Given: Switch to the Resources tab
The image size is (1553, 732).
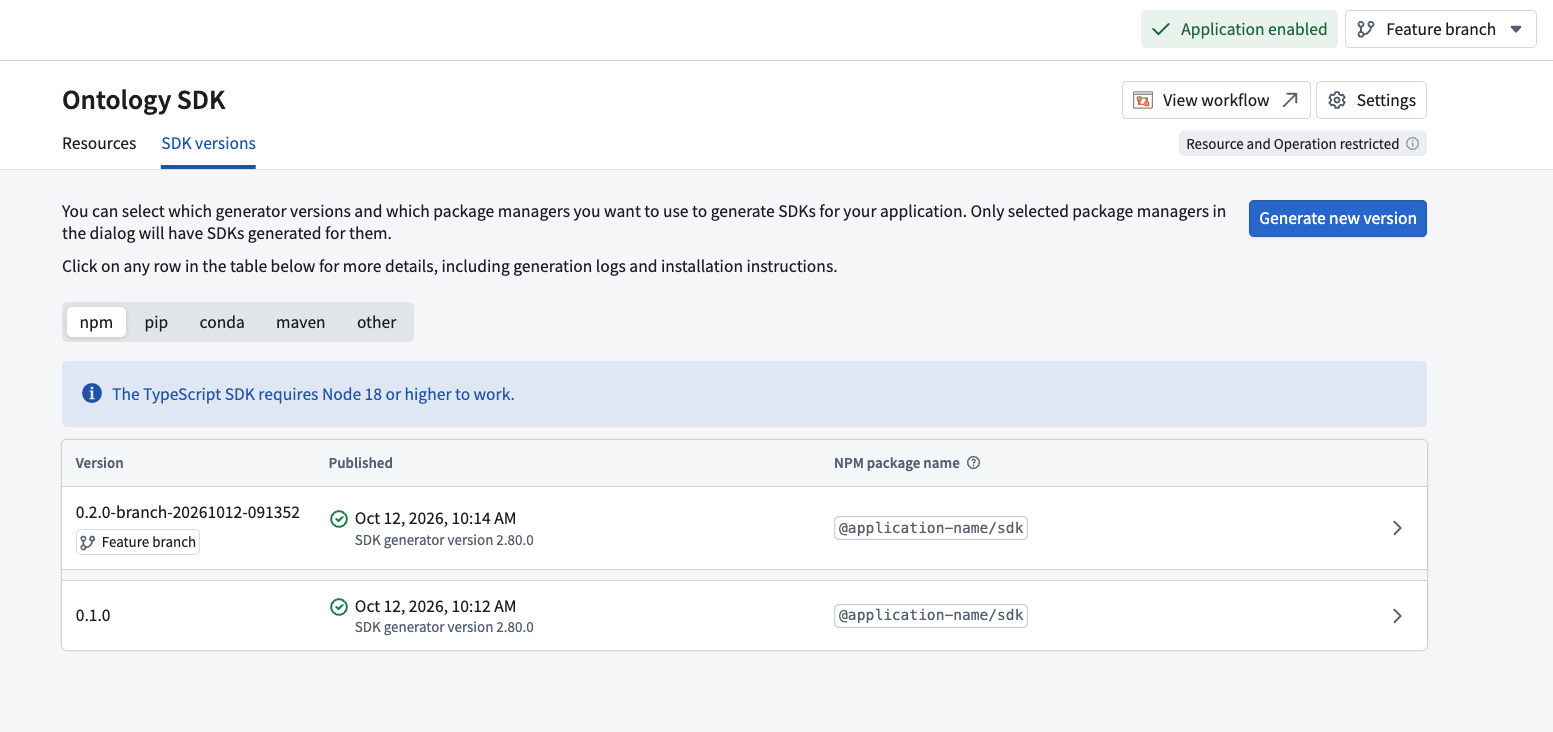Looking at the screenshot, I should [99, 143].
